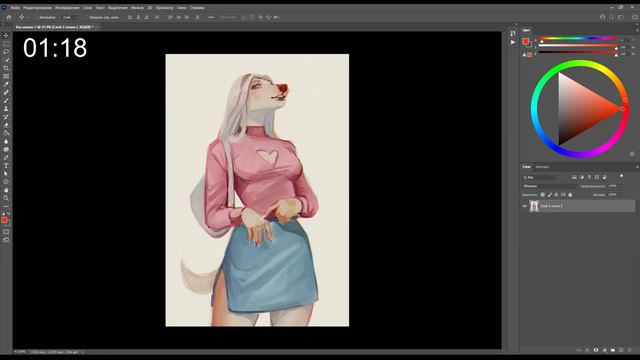
Task: Toggle lock position icon in Layers panel
Action: 556,195
